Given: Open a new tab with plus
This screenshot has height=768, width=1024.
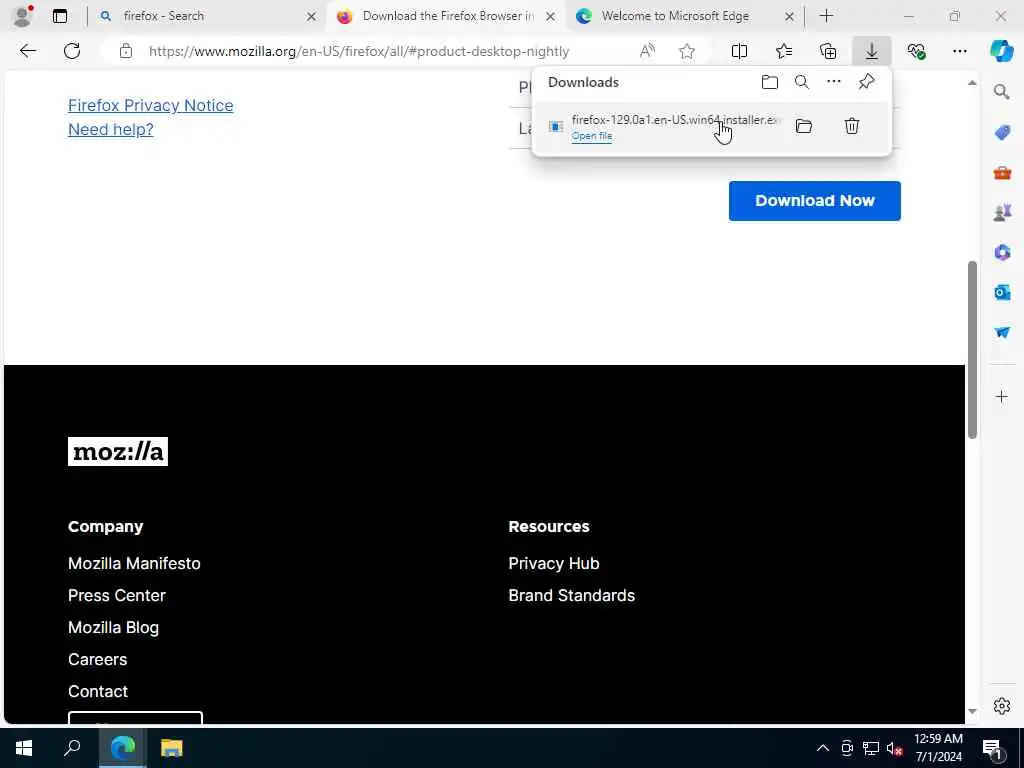Looking at the screenshot, I should (826, 16).
